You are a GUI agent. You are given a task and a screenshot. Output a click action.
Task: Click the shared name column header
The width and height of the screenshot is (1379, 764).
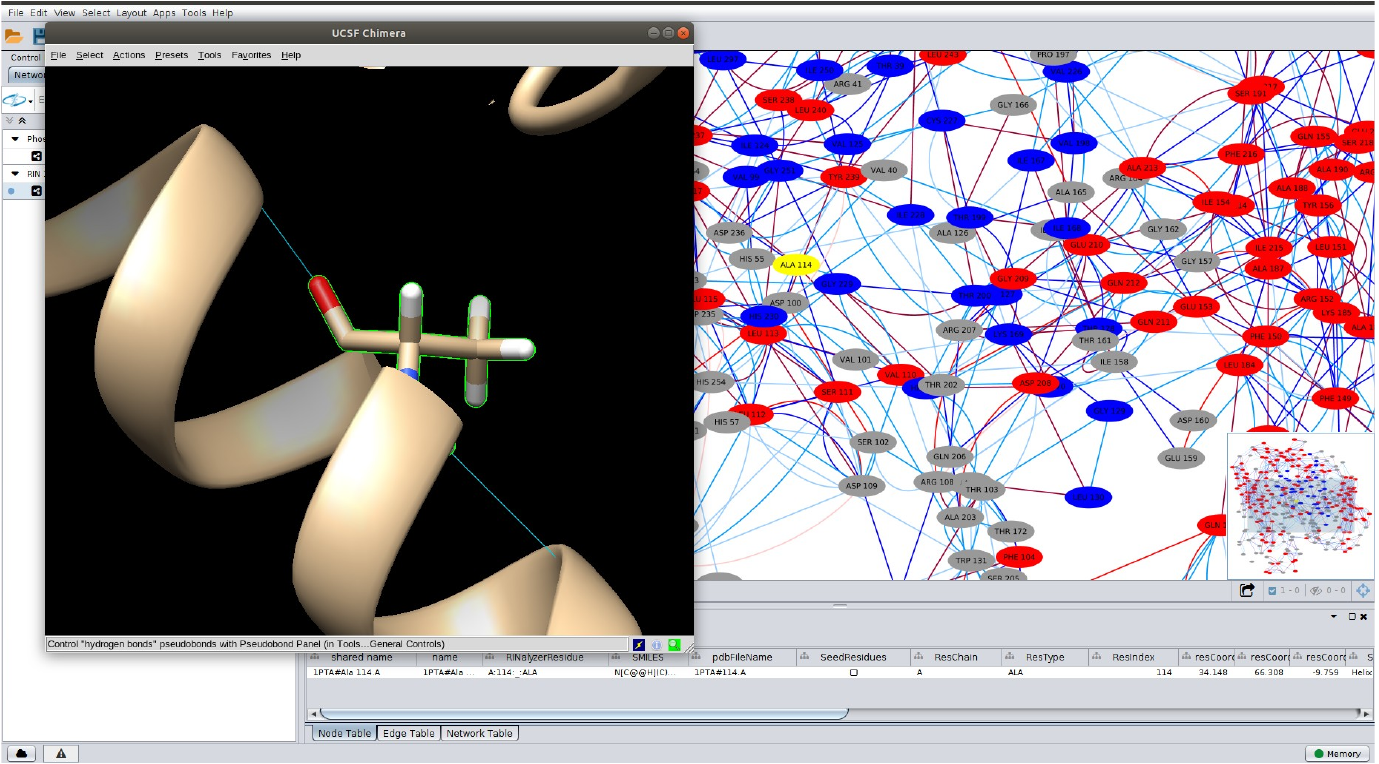point(362,658)
